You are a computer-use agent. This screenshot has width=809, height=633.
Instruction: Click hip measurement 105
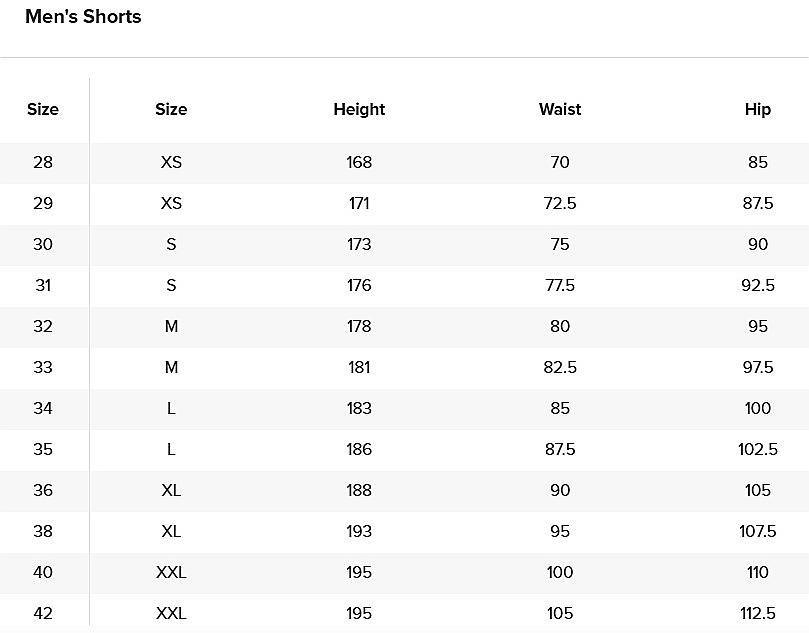(x=758, y=490)
